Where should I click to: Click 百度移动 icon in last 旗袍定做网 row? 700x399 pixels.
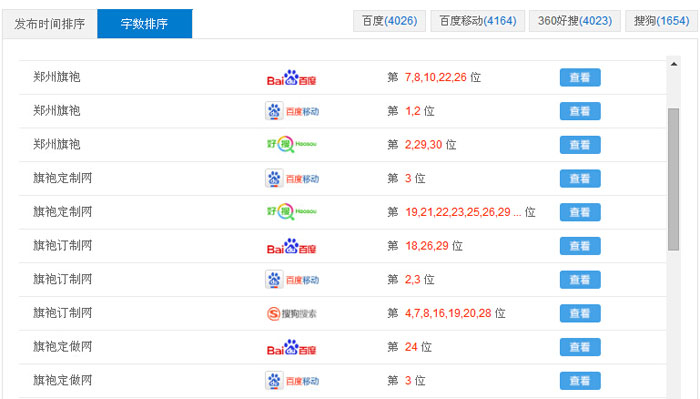coord(292,381)
